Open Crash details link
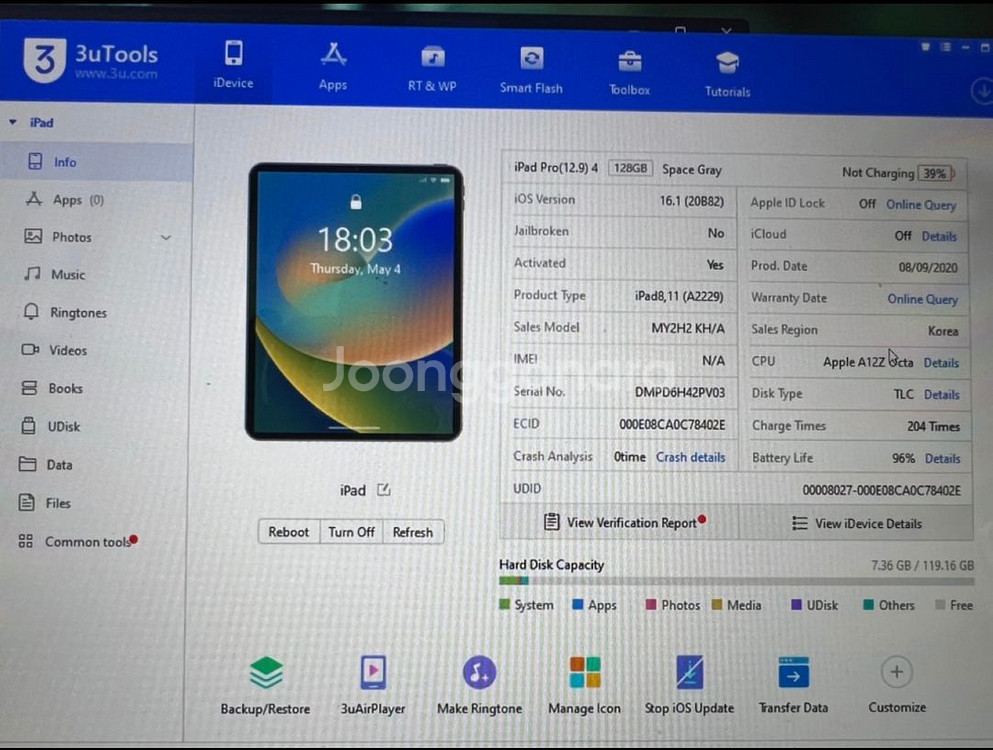This screenshot has width=993, height=750. 690,457
